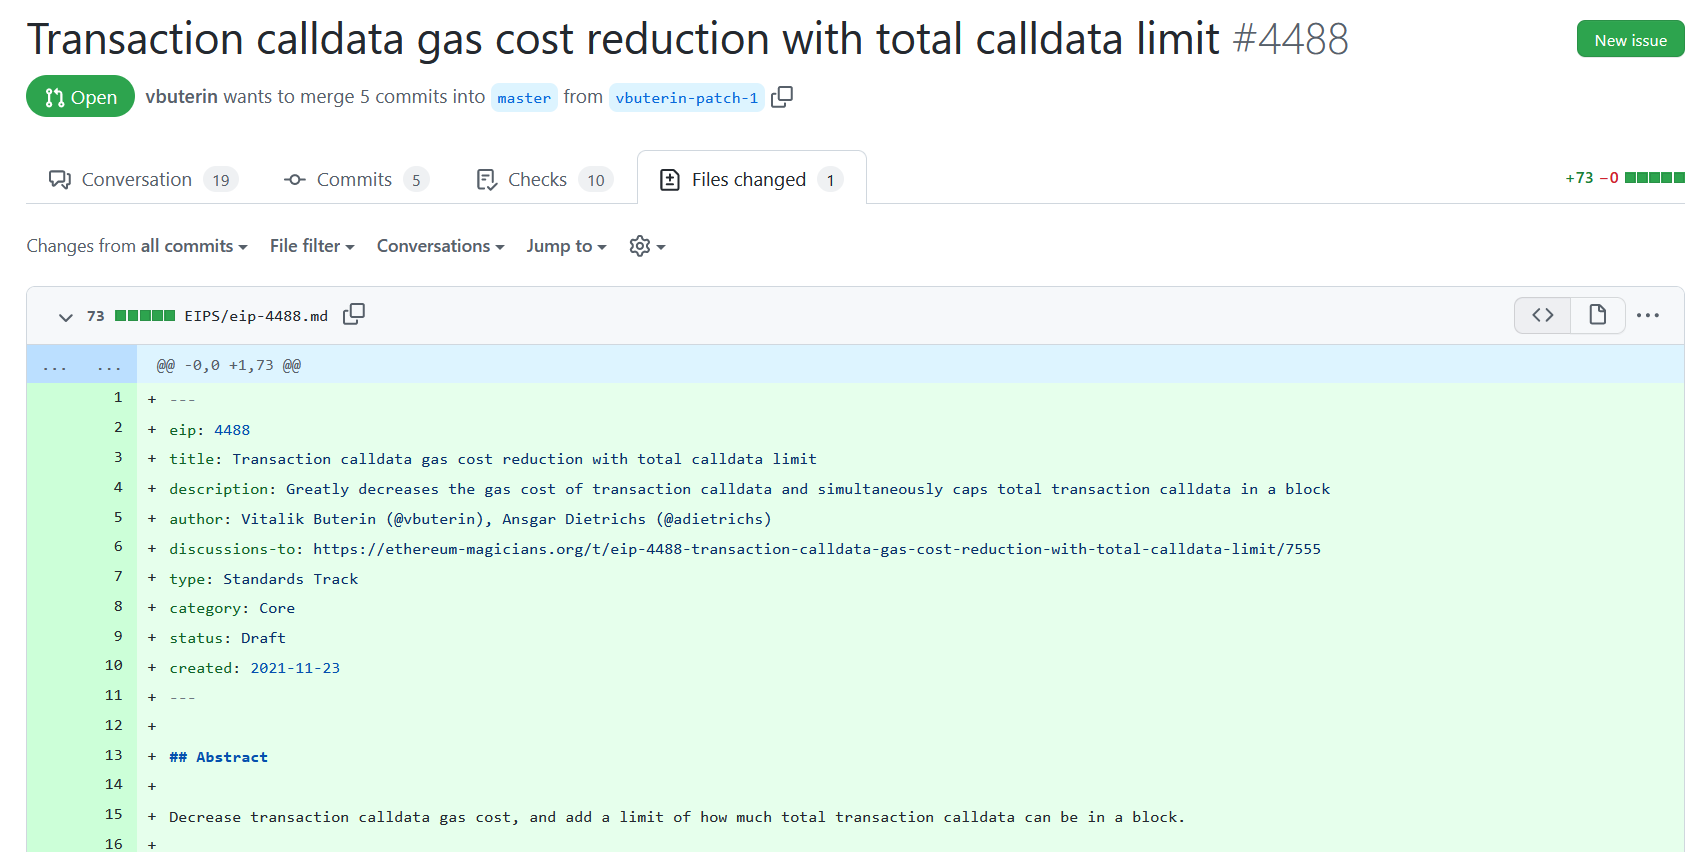This screenshot has width=1707, height=852.
Task: Click the New issue button
Action: pos(1630,40)
